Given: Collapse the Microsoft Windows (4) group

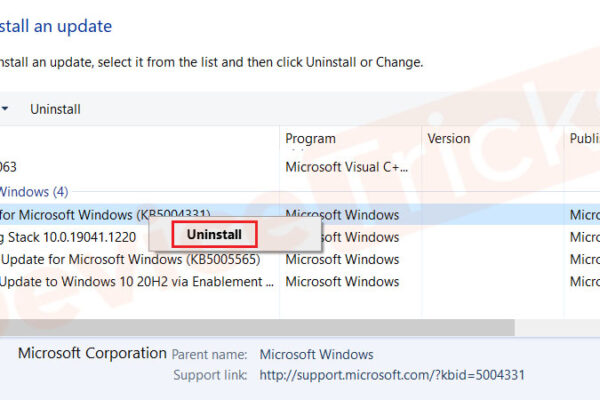Looking at the screenshot, I should click(34, 191).
